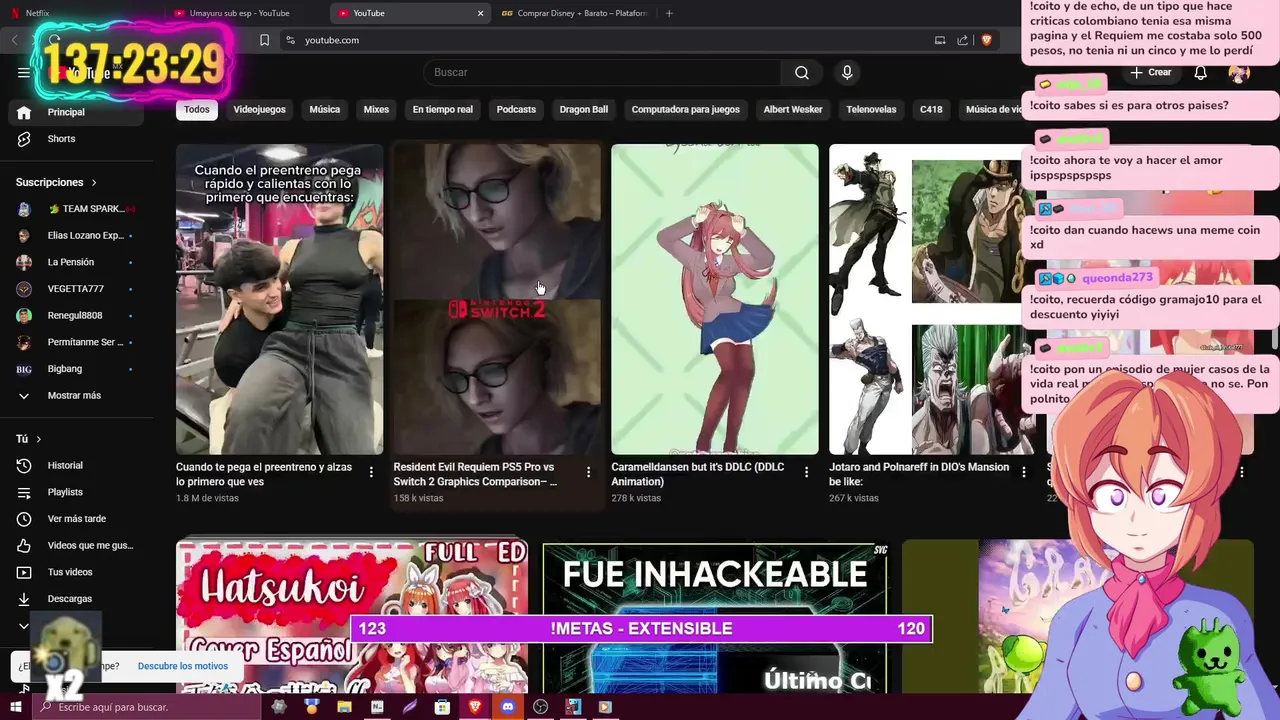Open OBS Studio from taskbar

pyautogui.click(x=541, y=707)
